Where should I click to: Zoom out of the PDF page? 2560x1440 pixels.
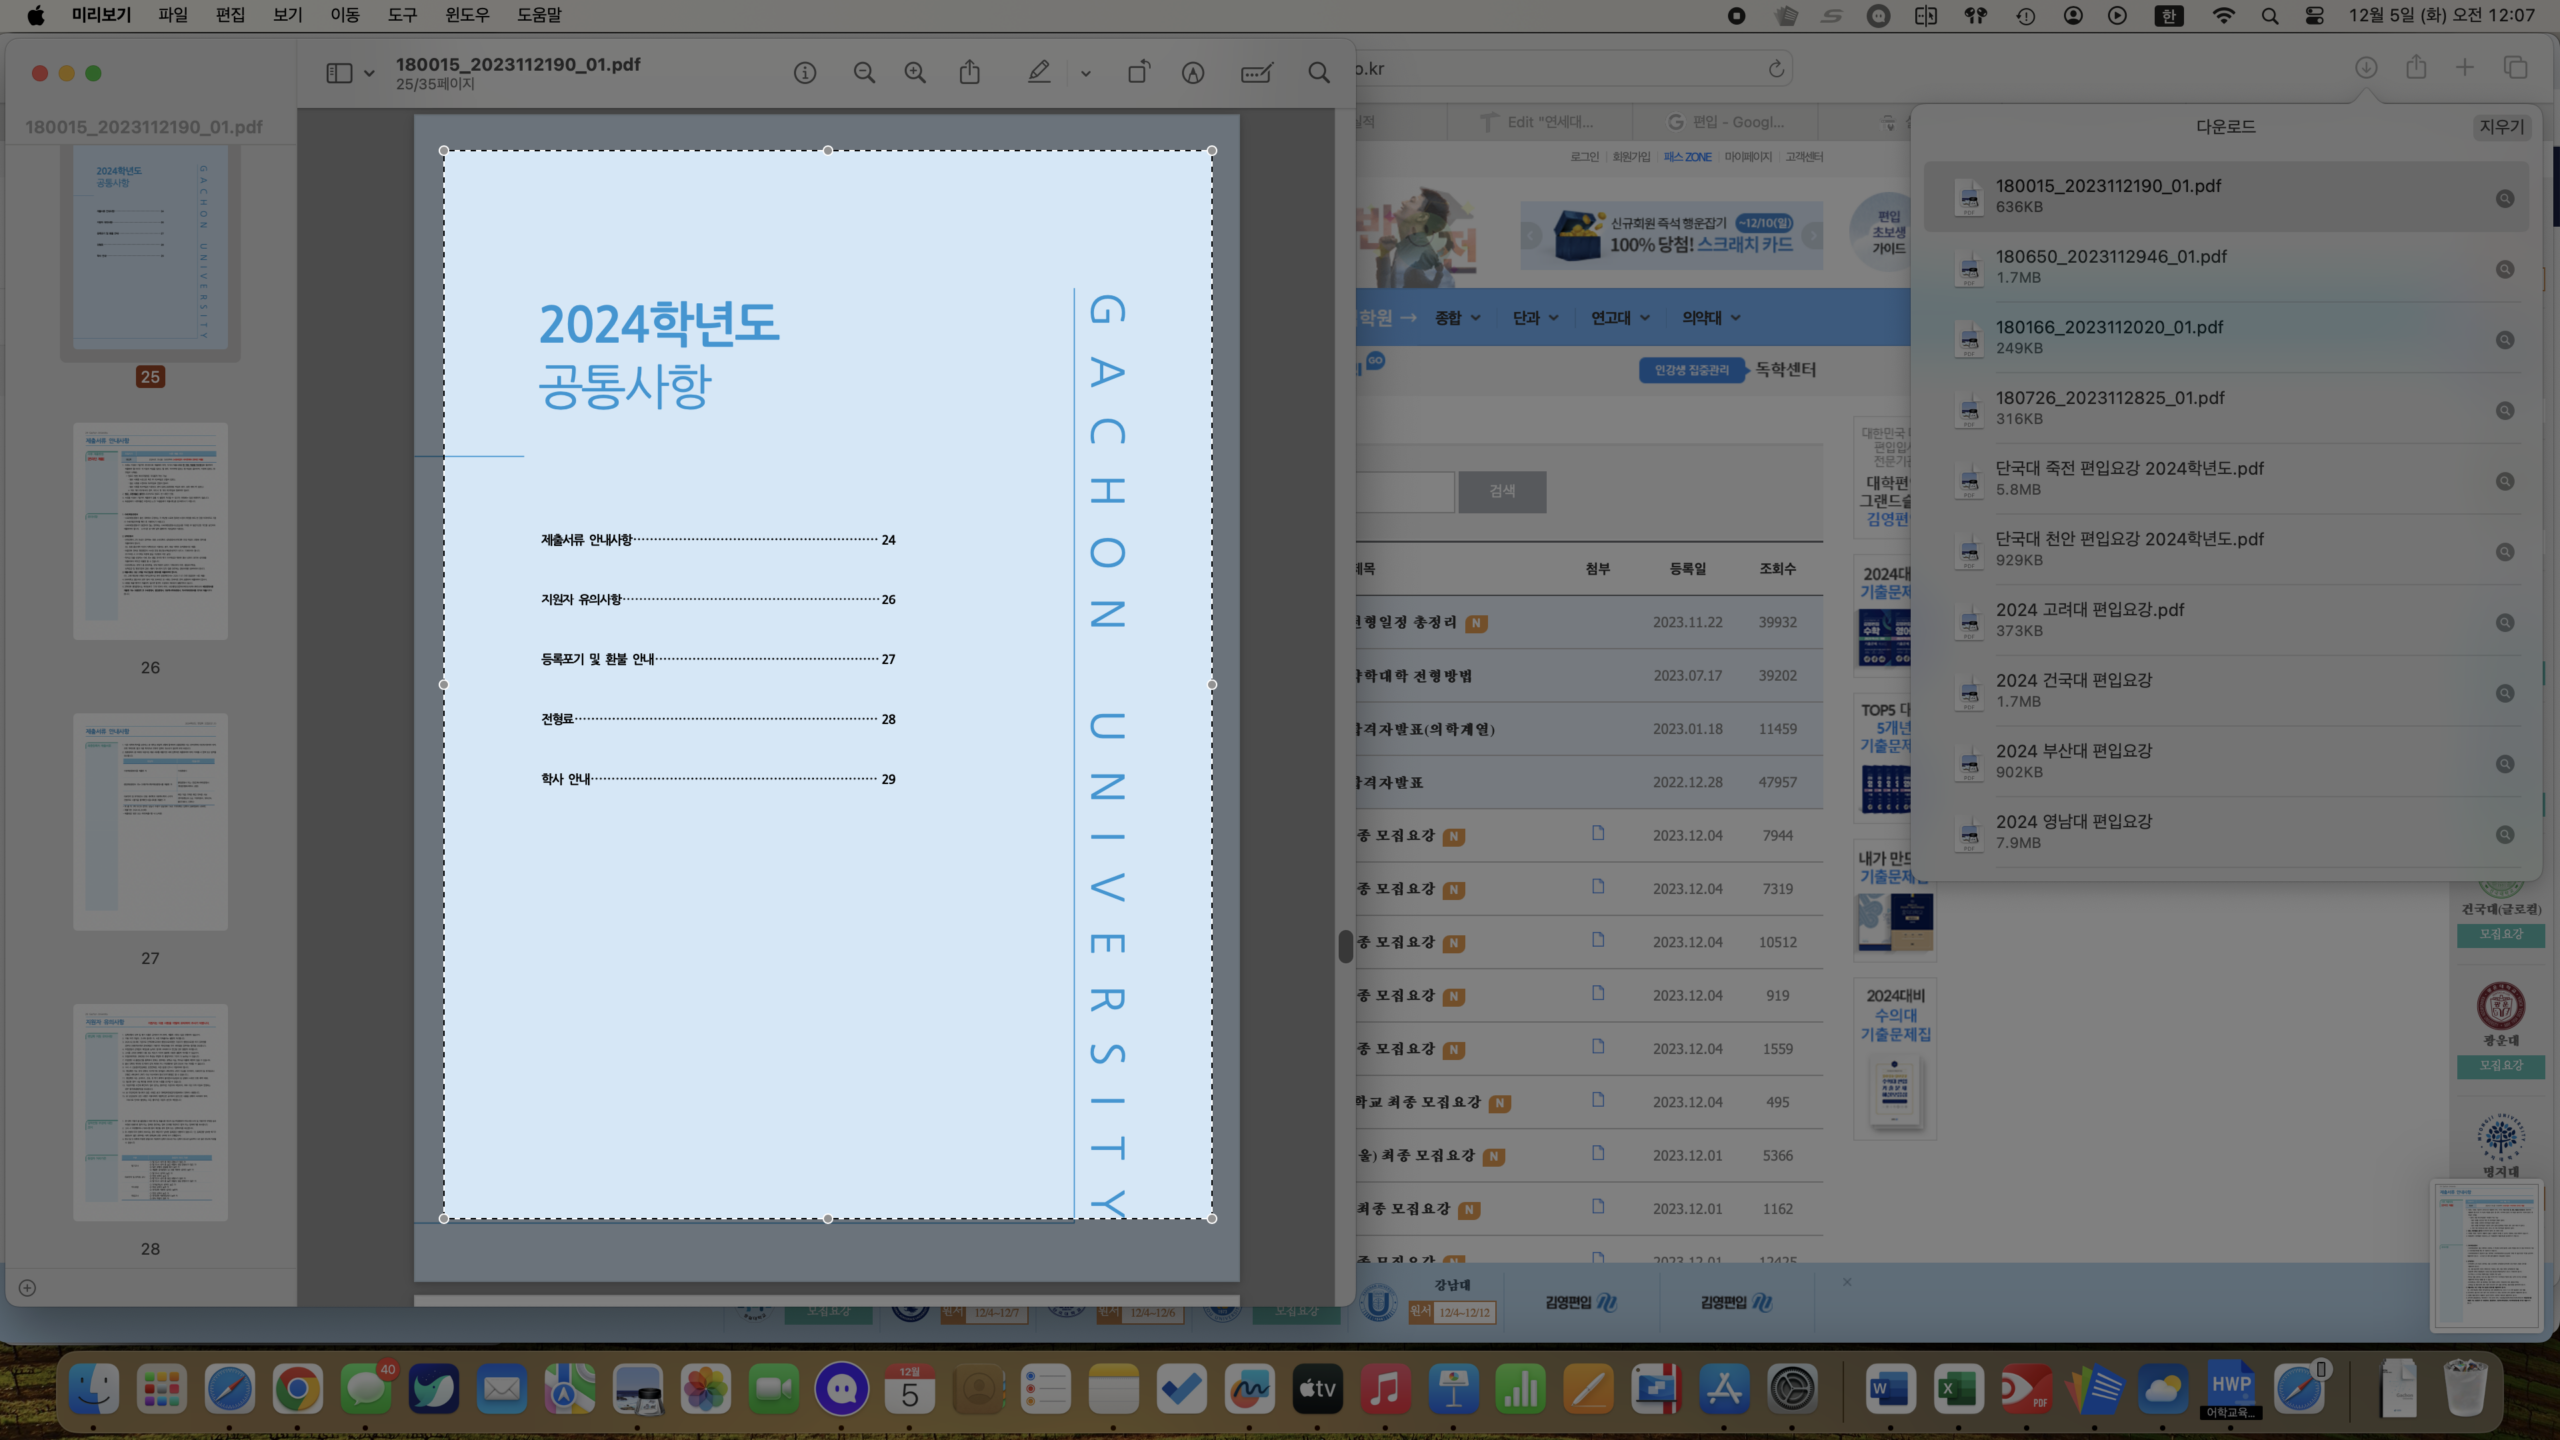pos(864,73)
